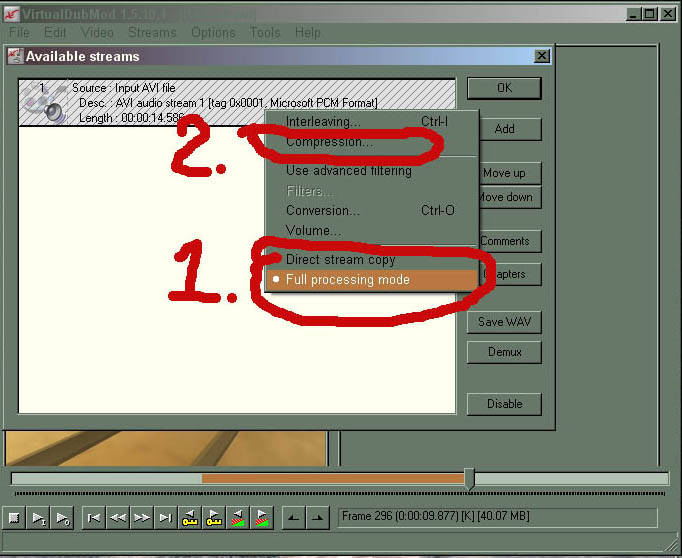Image resolution: width=682 pixels, height=558 pixels.
Task: Click the Move down button
Action: coord(510,197)
